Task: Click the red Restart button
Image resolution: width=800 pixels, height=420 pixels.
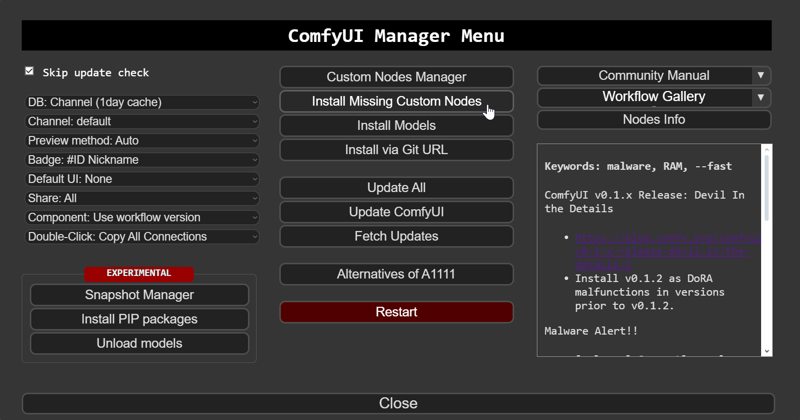Action: coord(396,312)
